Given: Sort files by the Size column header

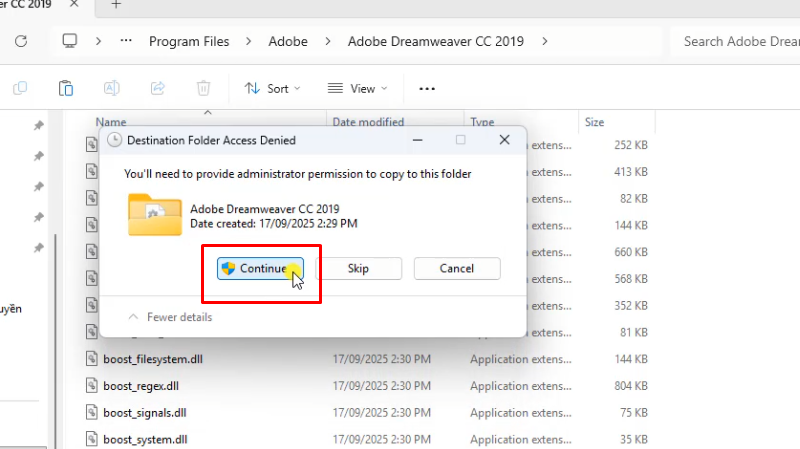Looking at the screenshot, I should tap(594, 122).
